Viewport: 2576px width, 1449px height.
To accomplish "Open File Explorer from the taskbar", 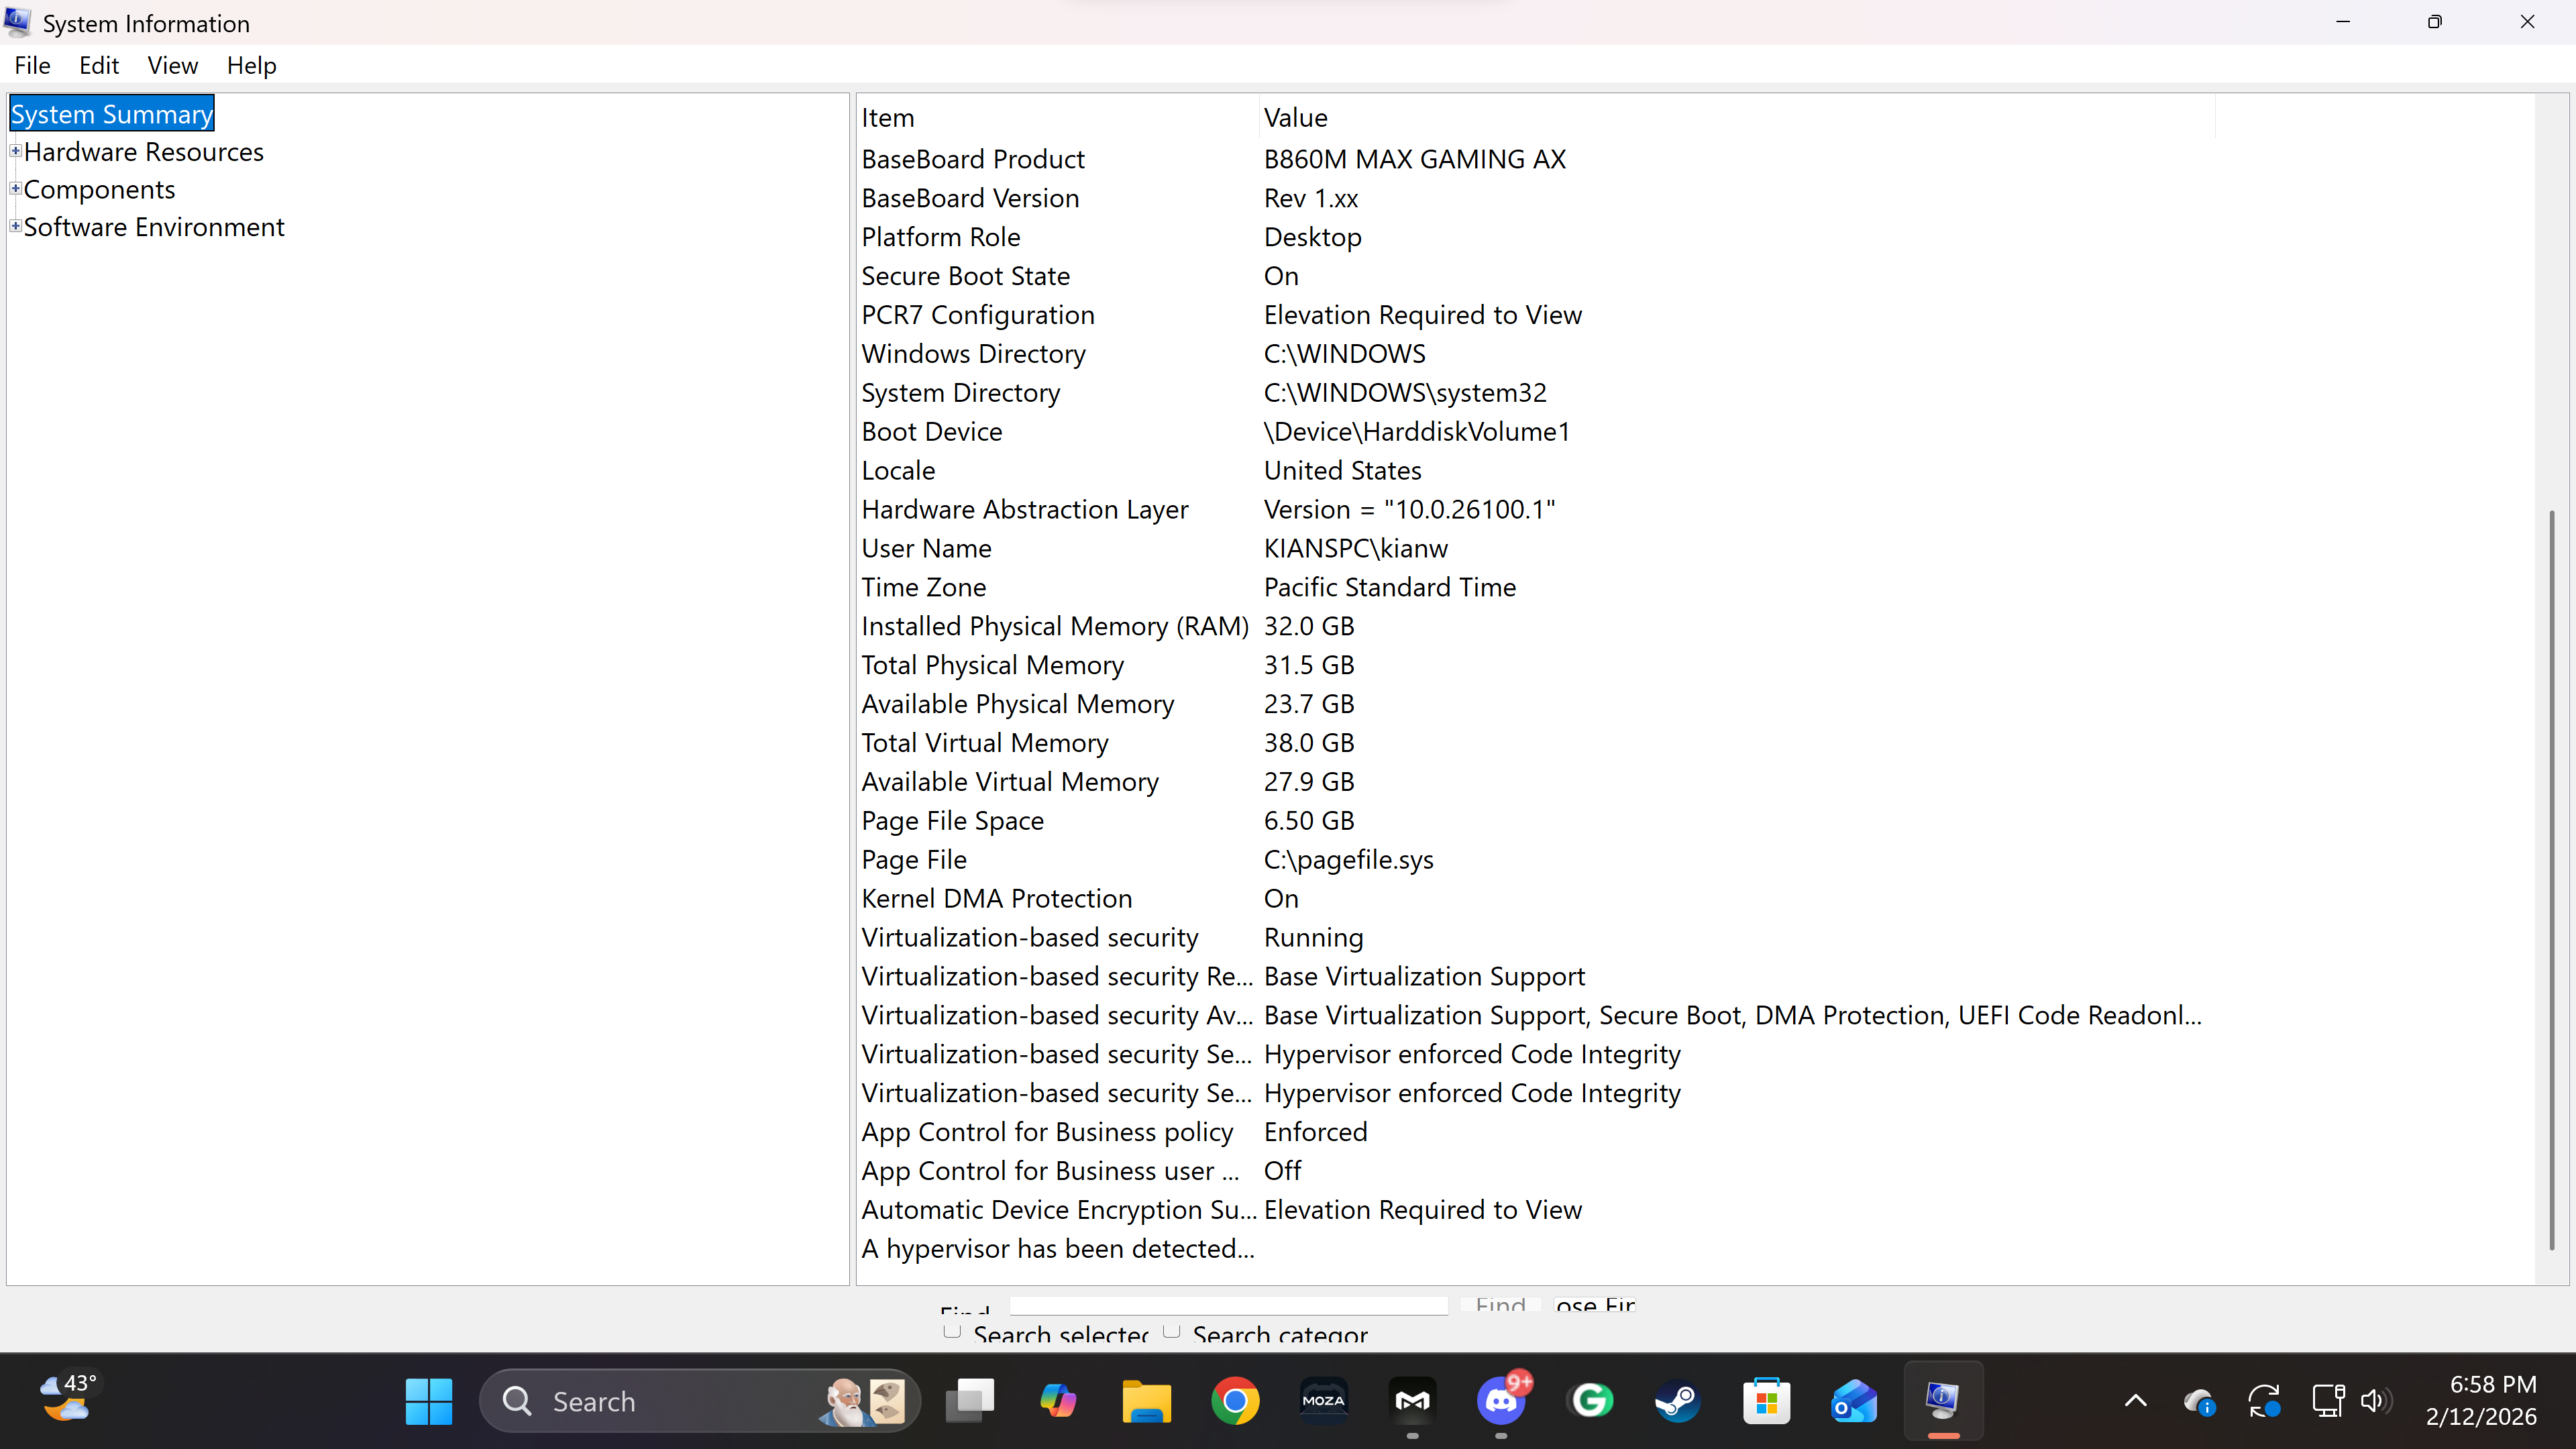I will pyautogui.click(x=1146, y=1401).
